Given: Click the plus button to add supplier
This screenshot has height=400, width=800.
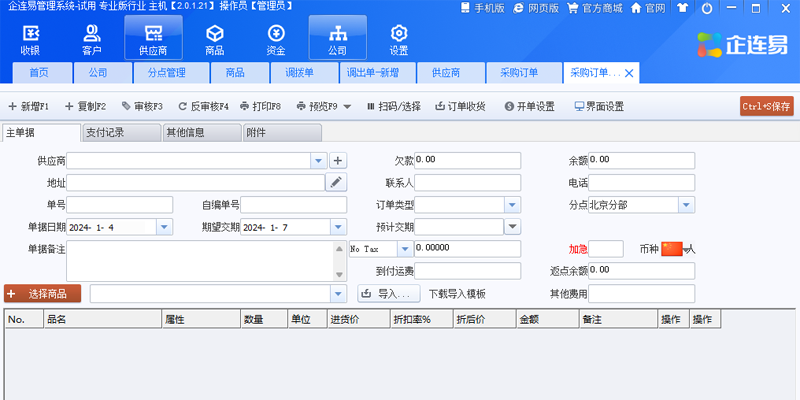Looking at the screenshot, I should 338,161.
